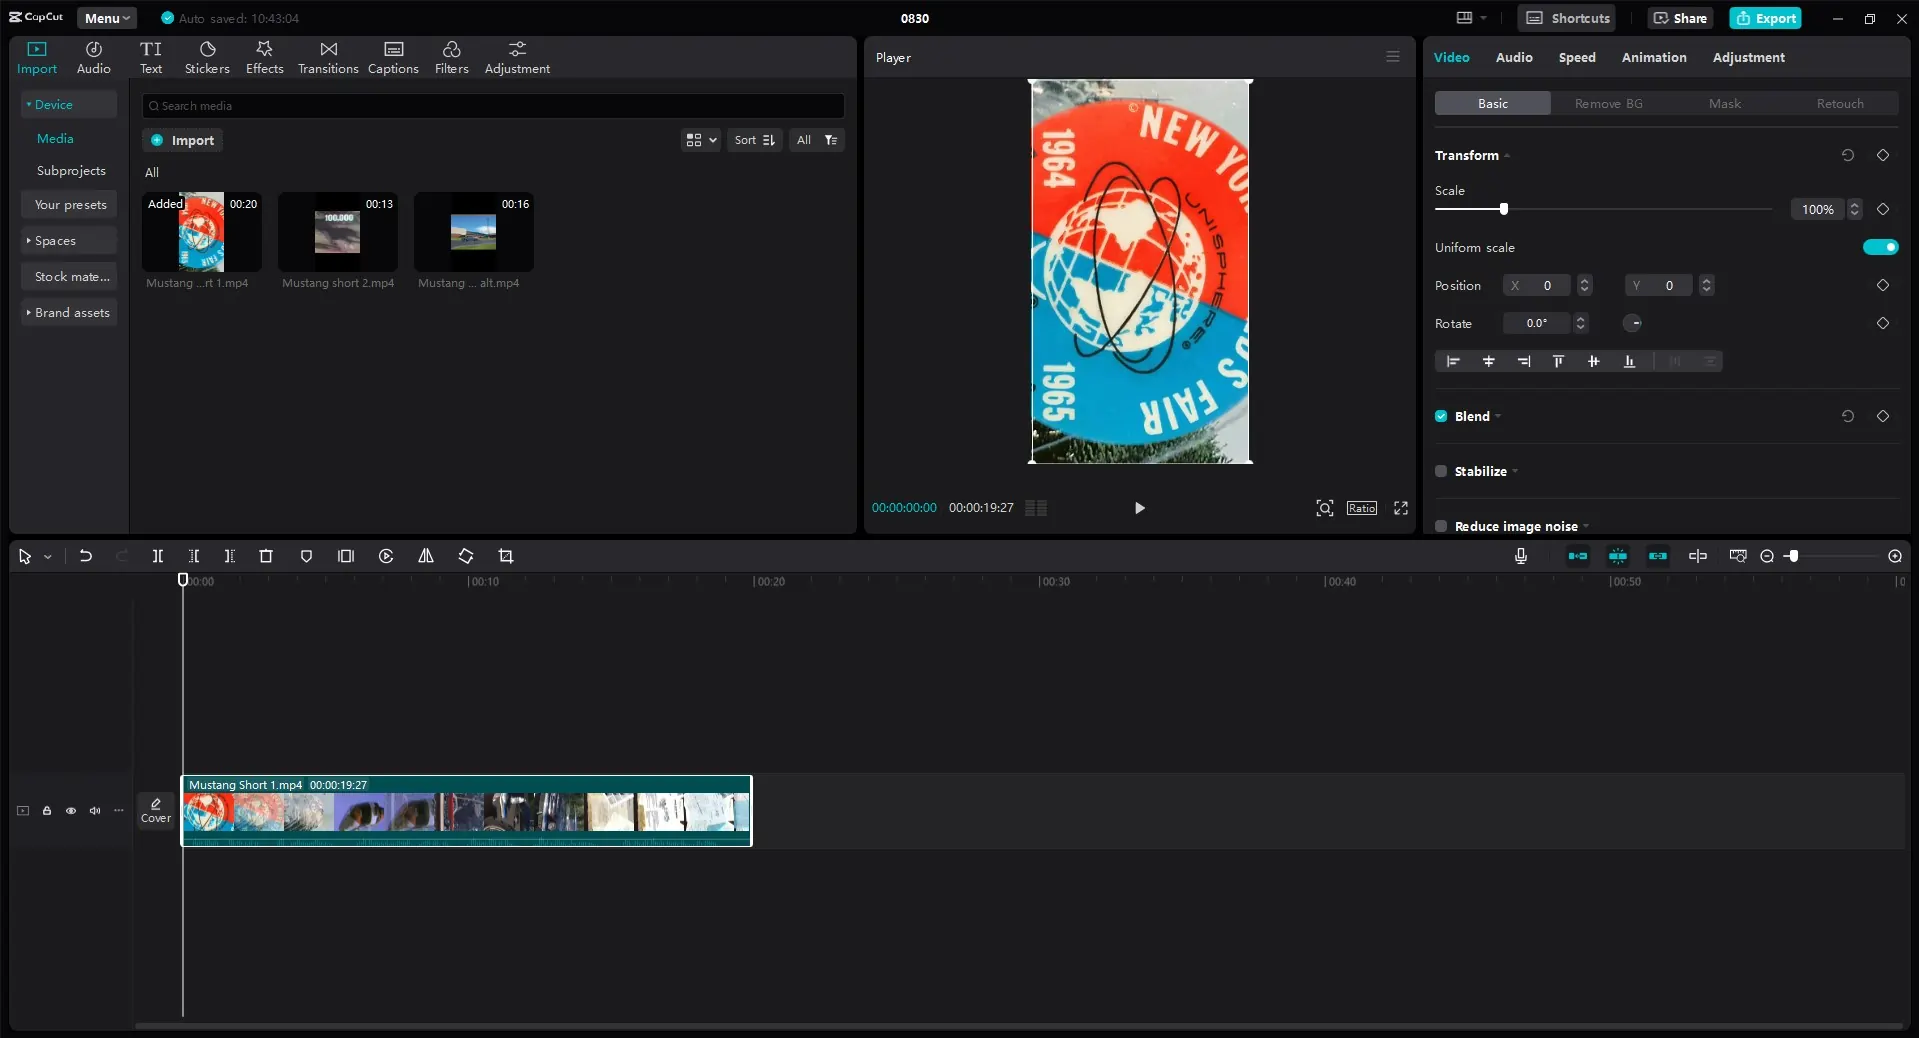The width and height of the screenshot is (1919, 1038).
Task: Open the Captions panel
Action: point(393,58)
